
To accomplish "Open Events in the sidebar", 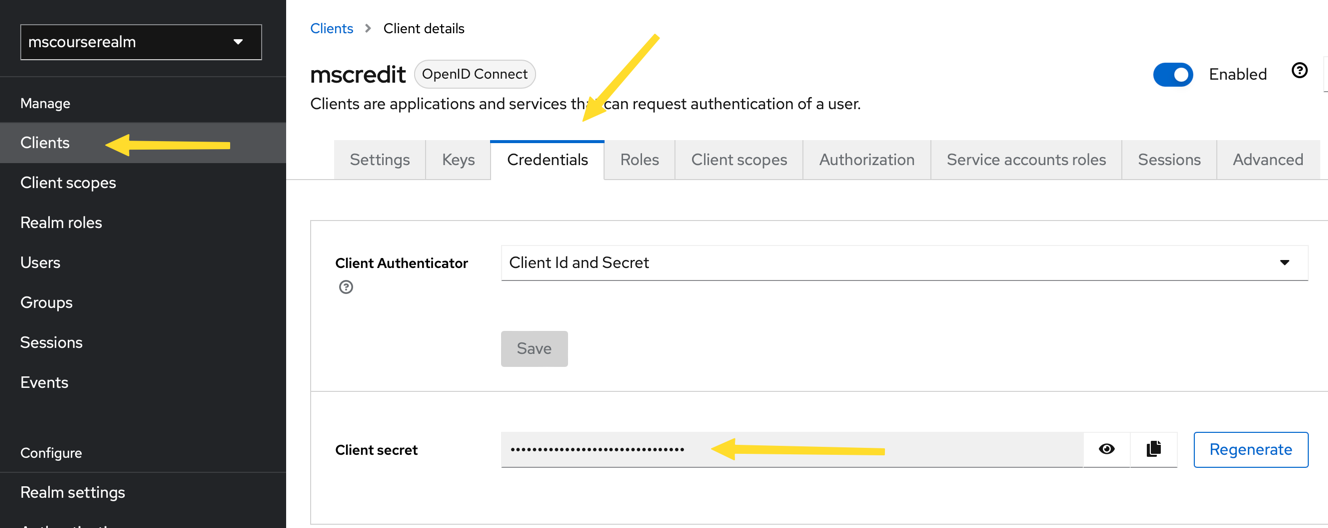I will [143, 383].
